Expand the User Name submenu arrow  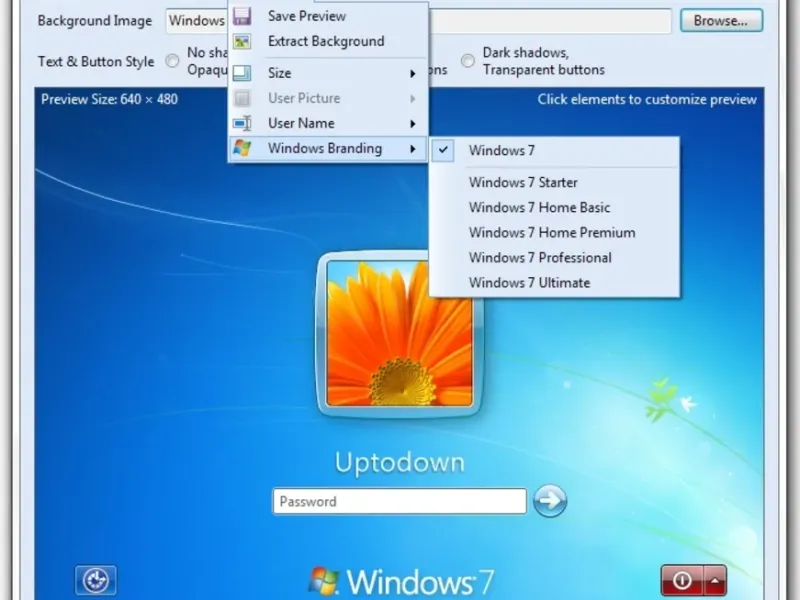pos(413,123)
